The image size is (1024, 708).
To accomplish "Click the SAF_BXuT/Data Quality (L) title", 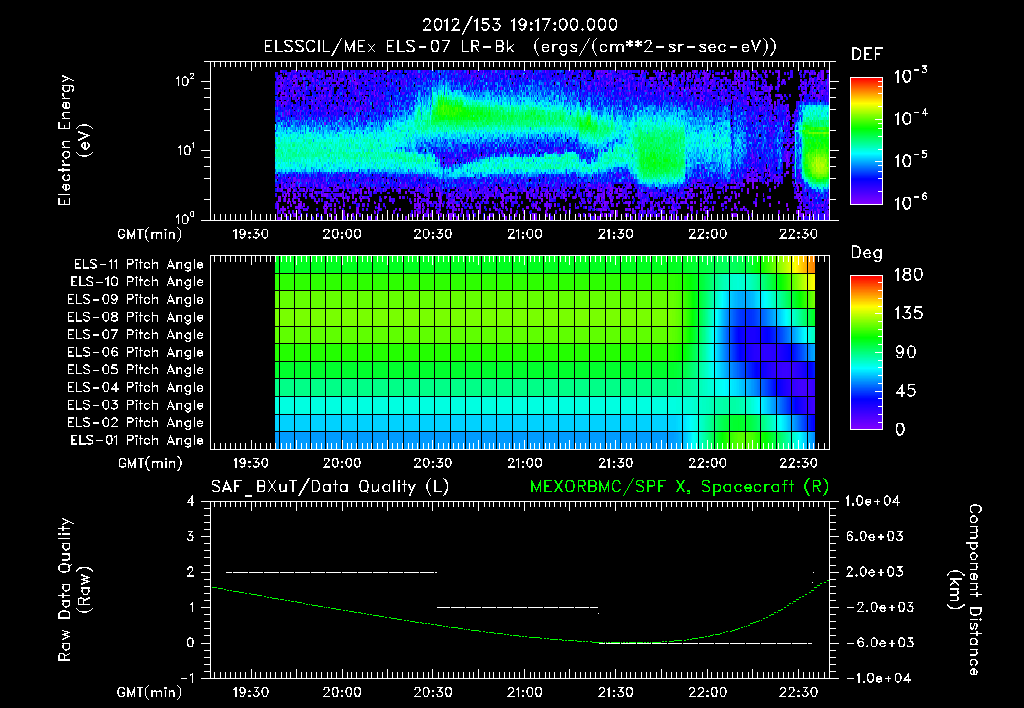I will pos(330,487).
